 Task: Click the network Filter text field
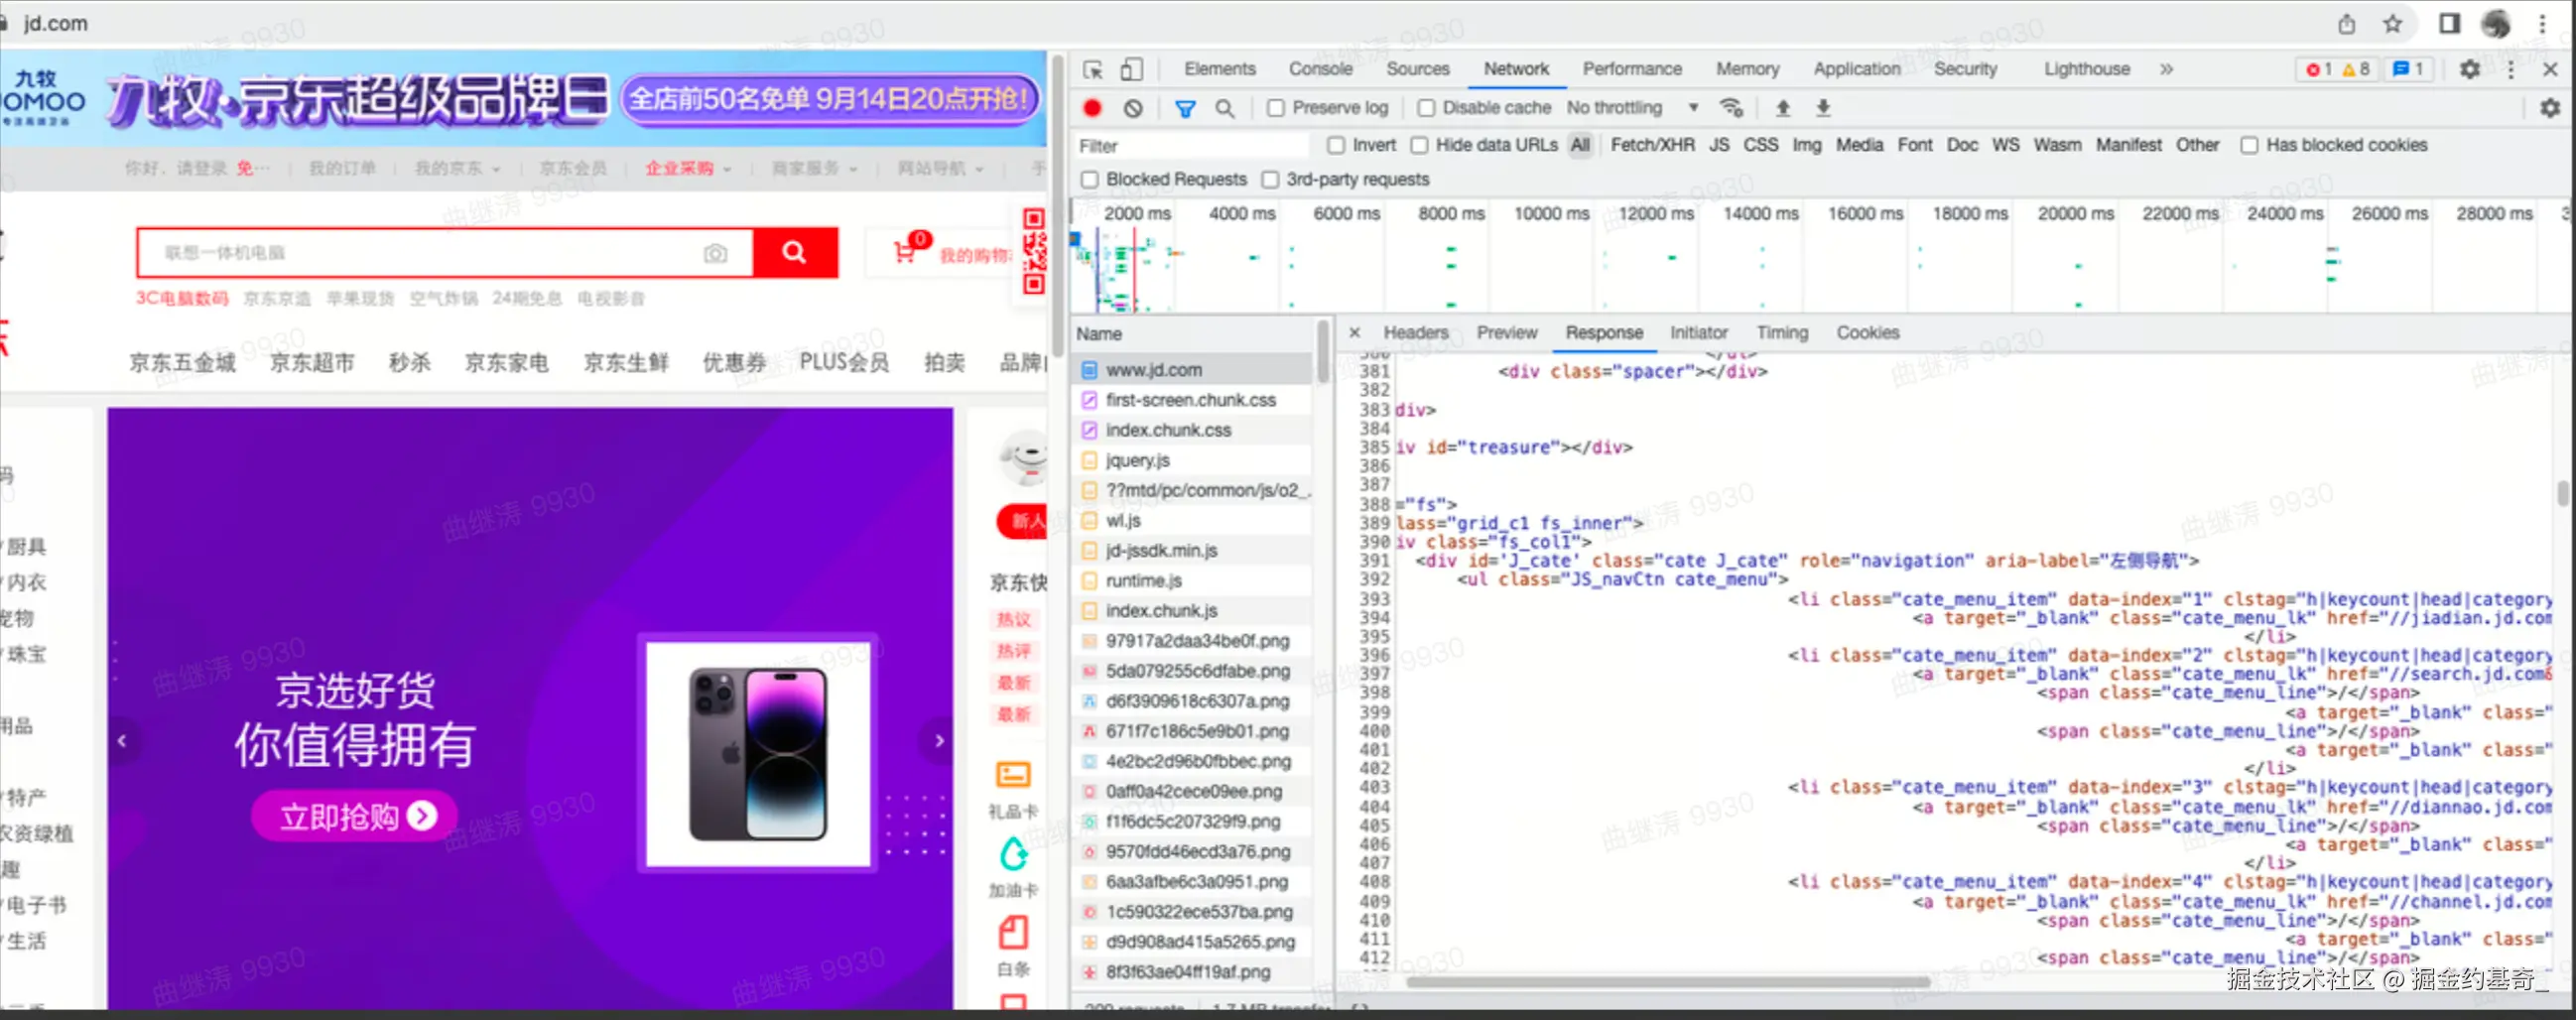click(1192, 146)
